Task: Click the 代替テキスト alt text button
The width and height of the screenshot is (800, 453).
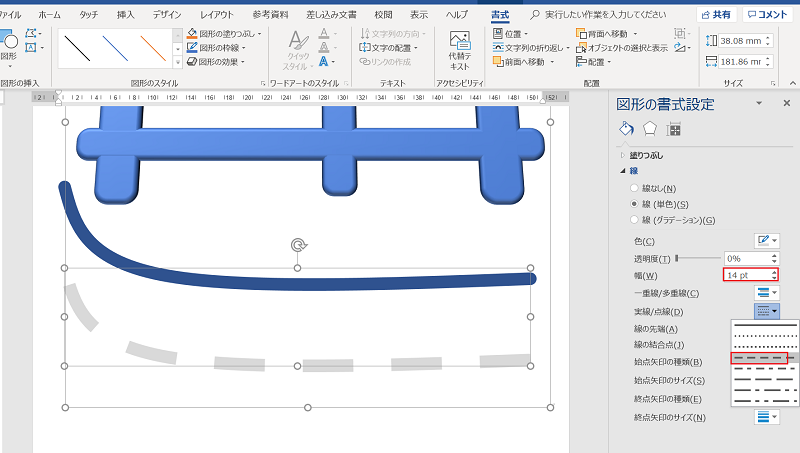Action: pyautogui.click(x=460, y=50)
